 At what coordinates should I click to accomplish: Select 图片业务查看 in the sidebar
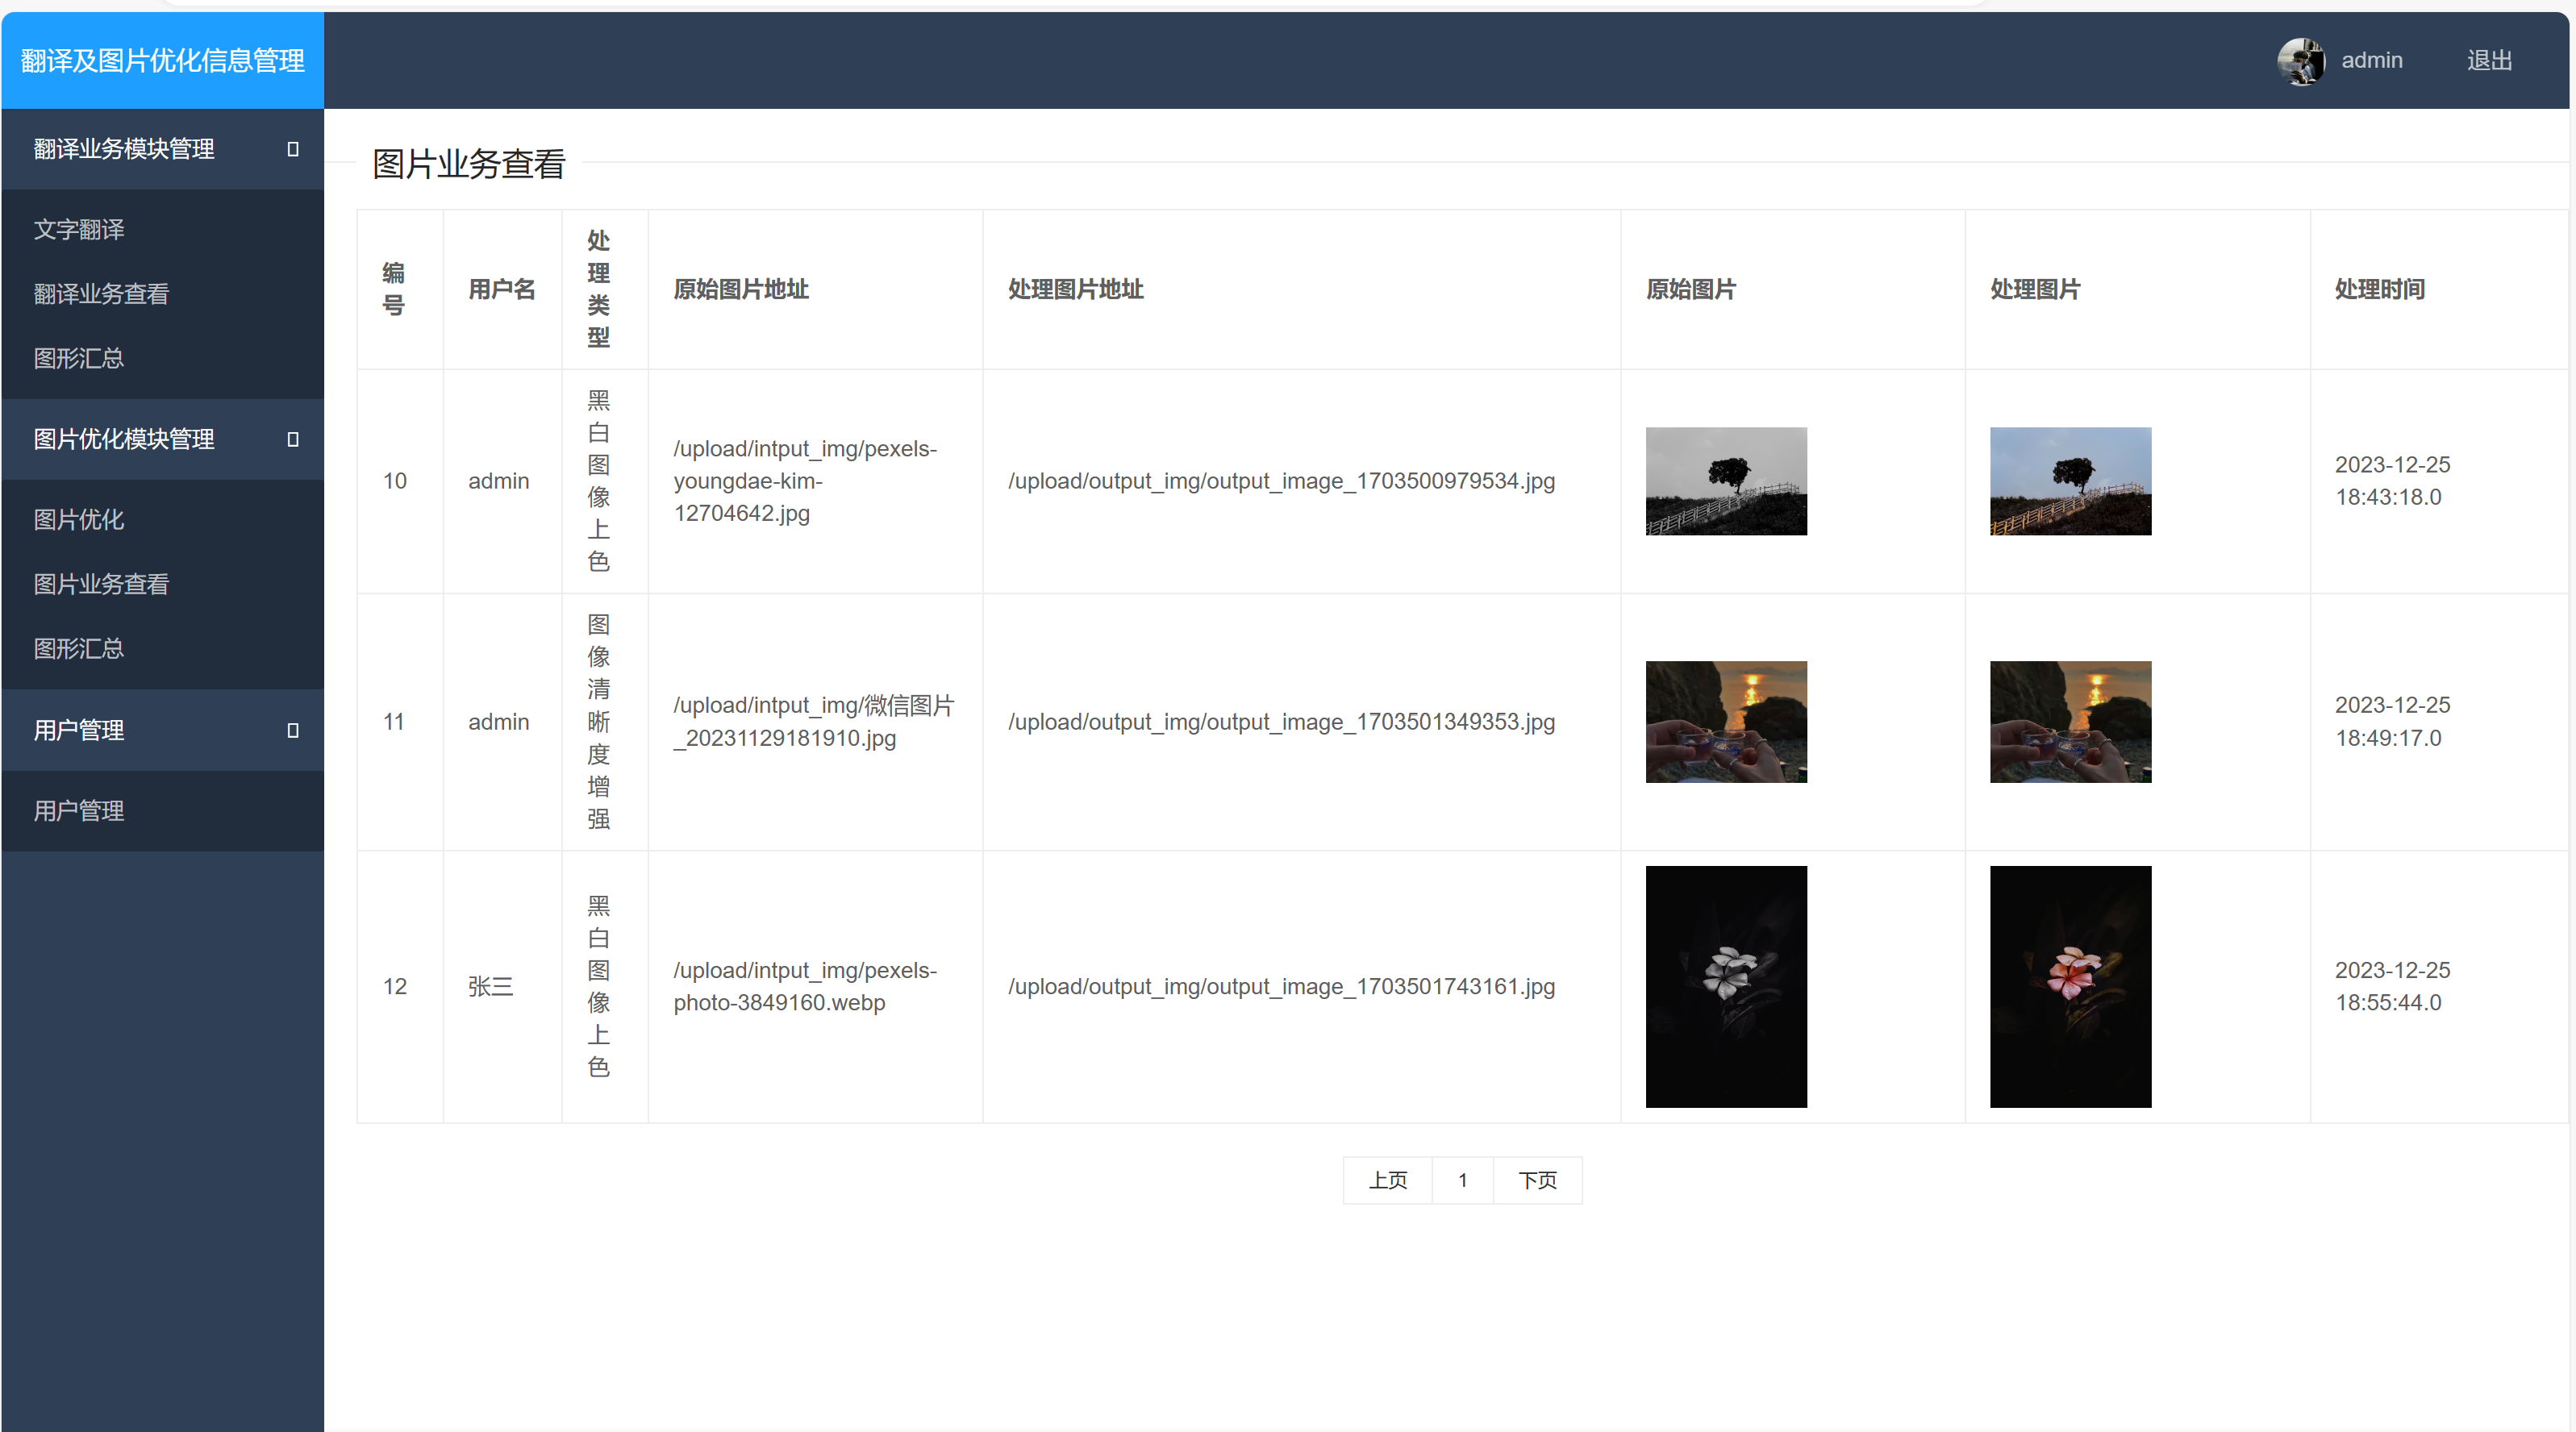101,584
